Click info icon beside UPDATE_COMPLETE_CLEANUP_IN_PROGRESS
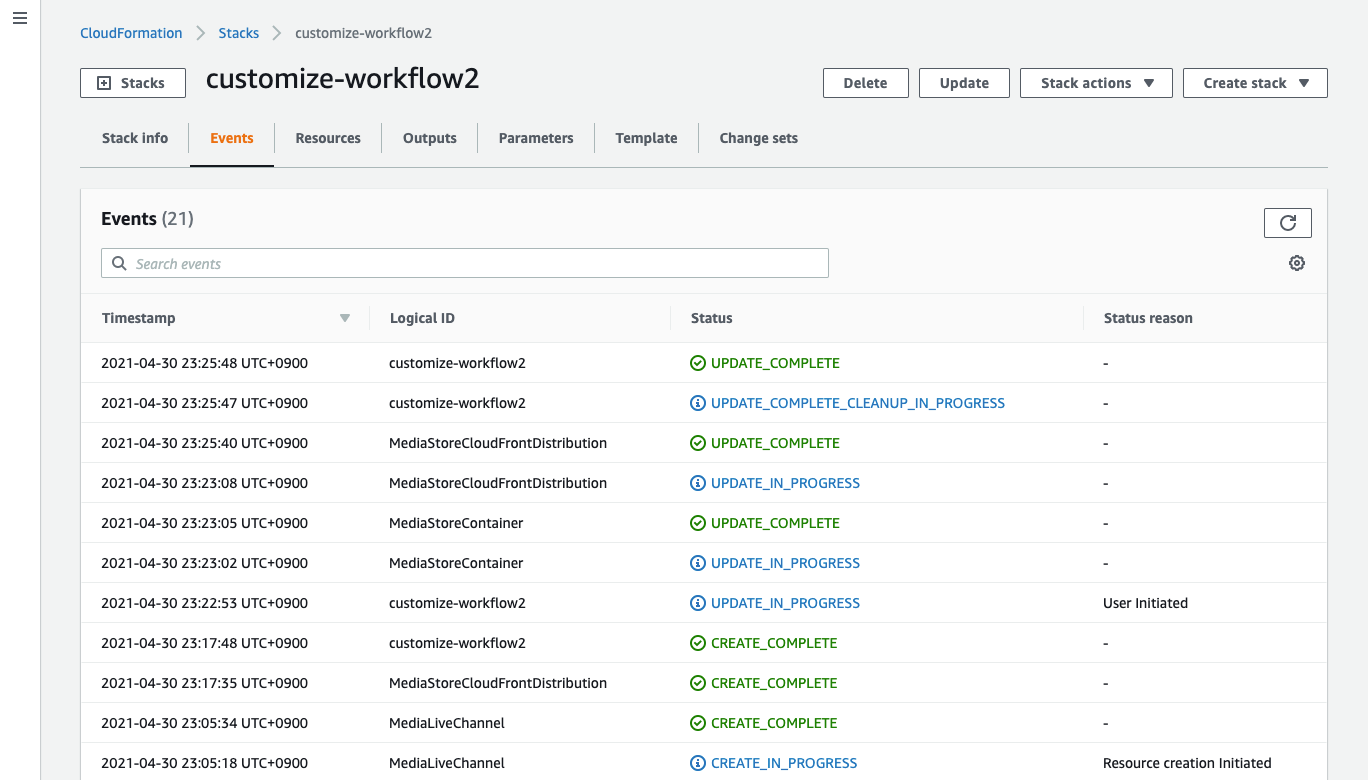1368x780 pixels. pos(697,402)
